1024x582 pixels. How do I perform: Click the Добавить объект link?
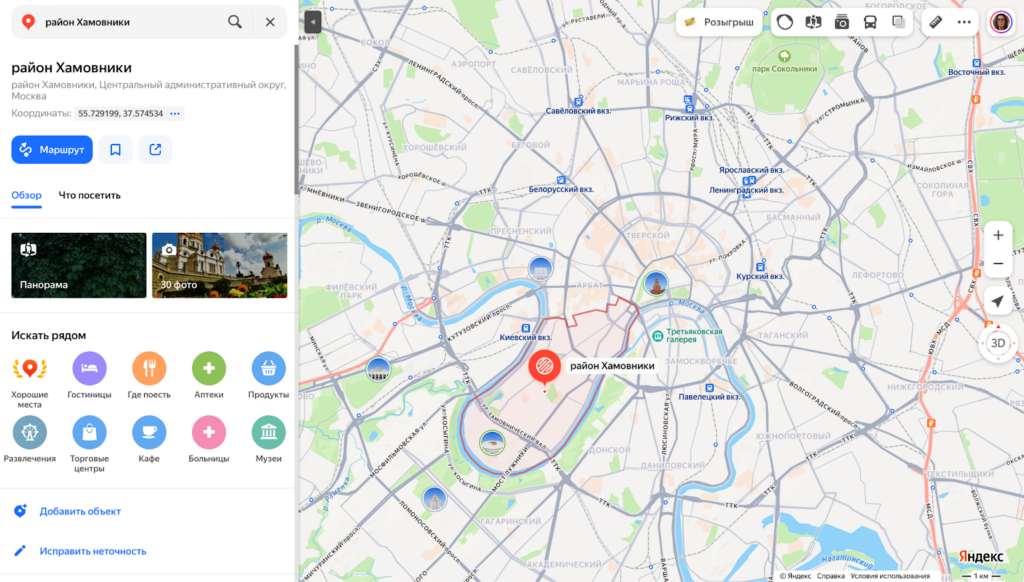click(x=80, y=511)
